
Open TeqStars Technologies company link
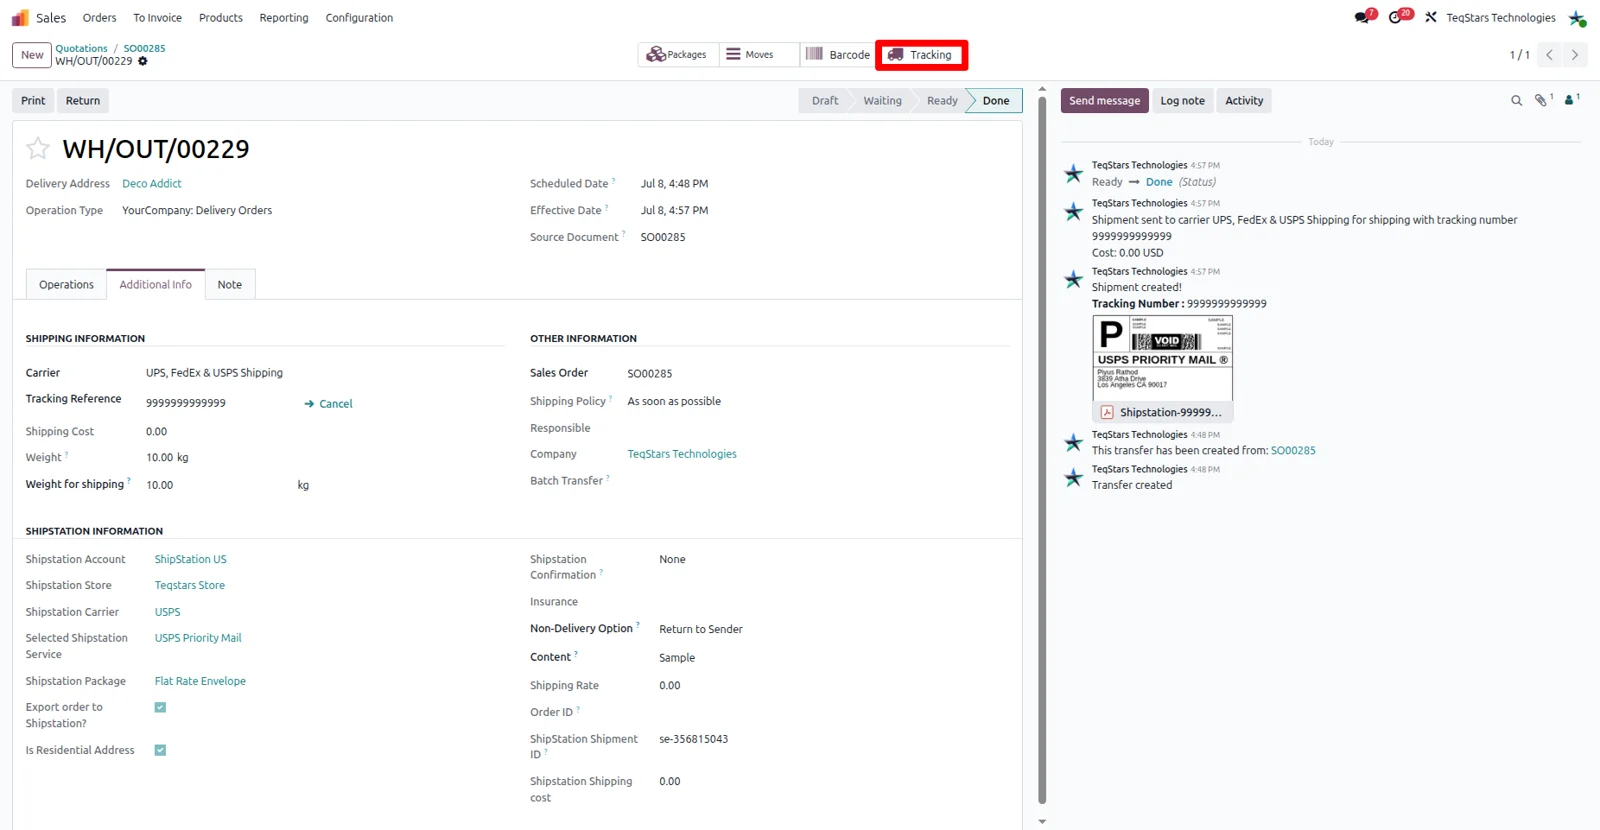pos(682,454)
